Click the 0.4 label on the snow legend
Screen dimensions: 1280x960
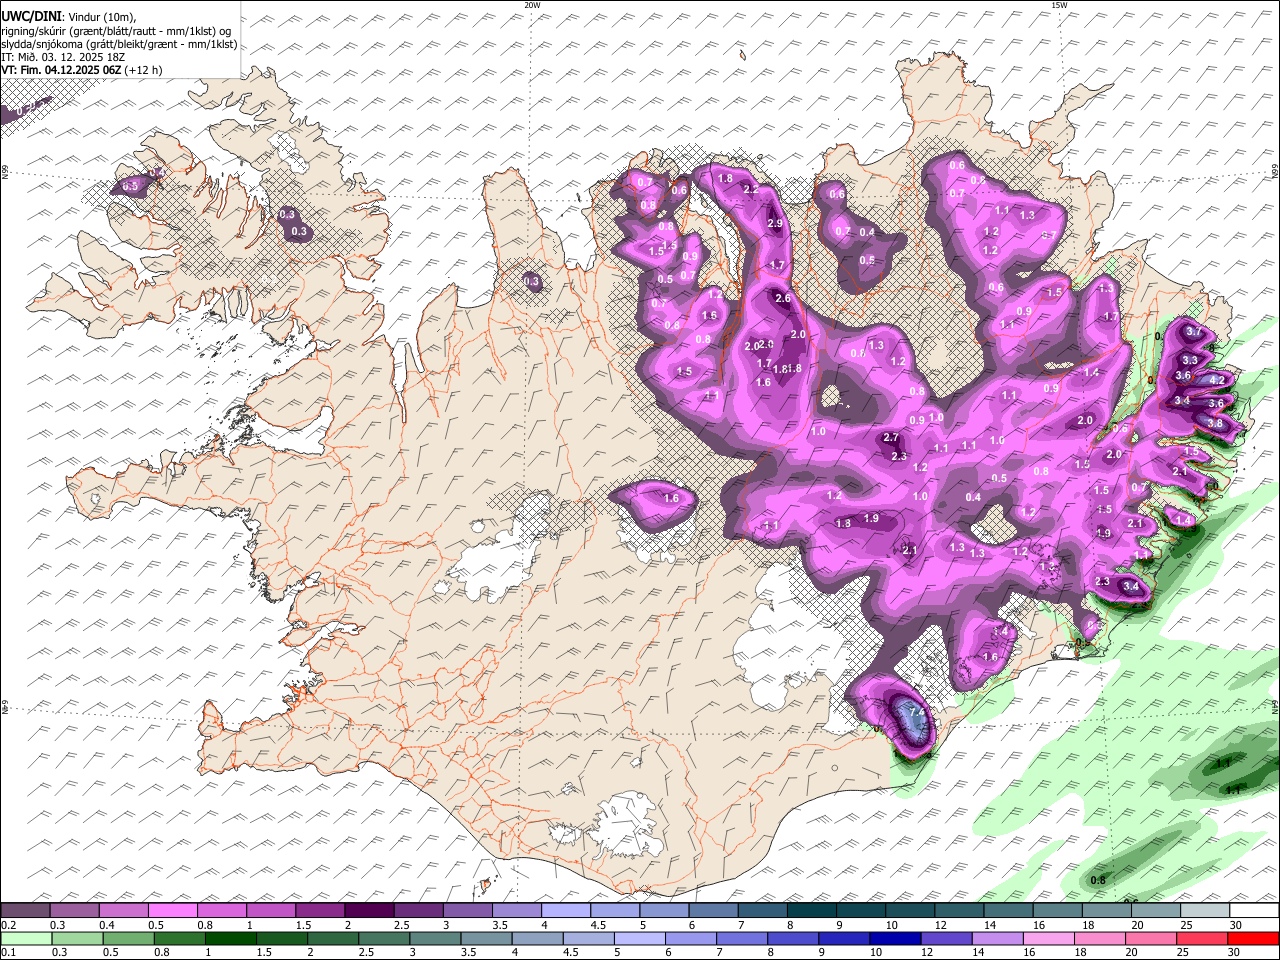pyautogui.click(x=108, y=925)
